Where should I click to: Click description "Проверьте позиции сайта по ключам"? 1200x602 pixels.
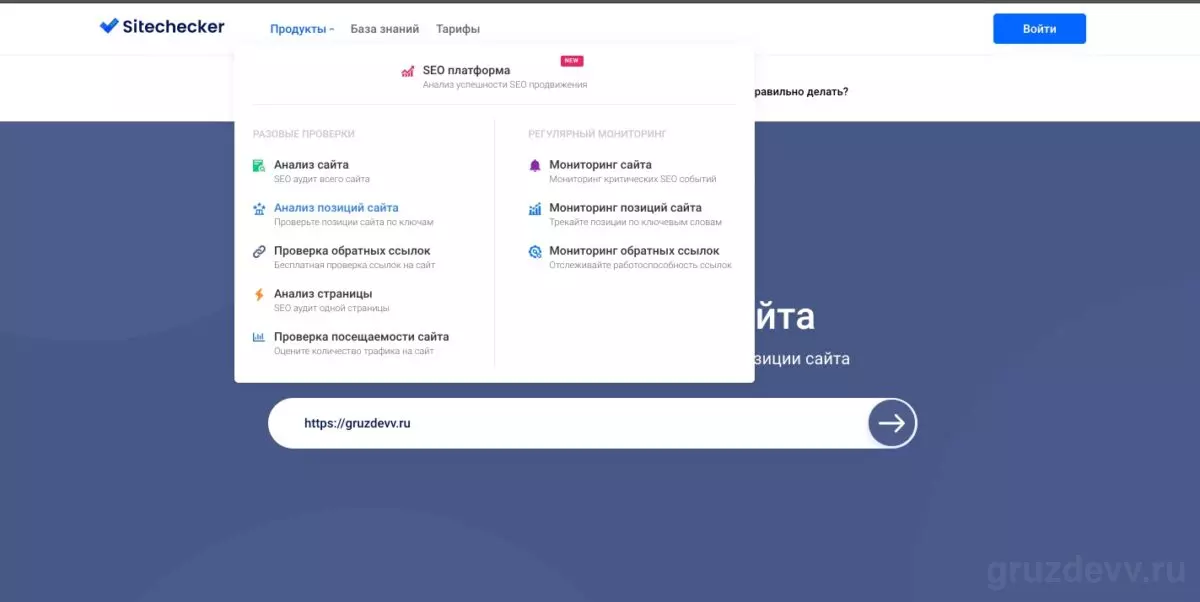click(354, 222)
